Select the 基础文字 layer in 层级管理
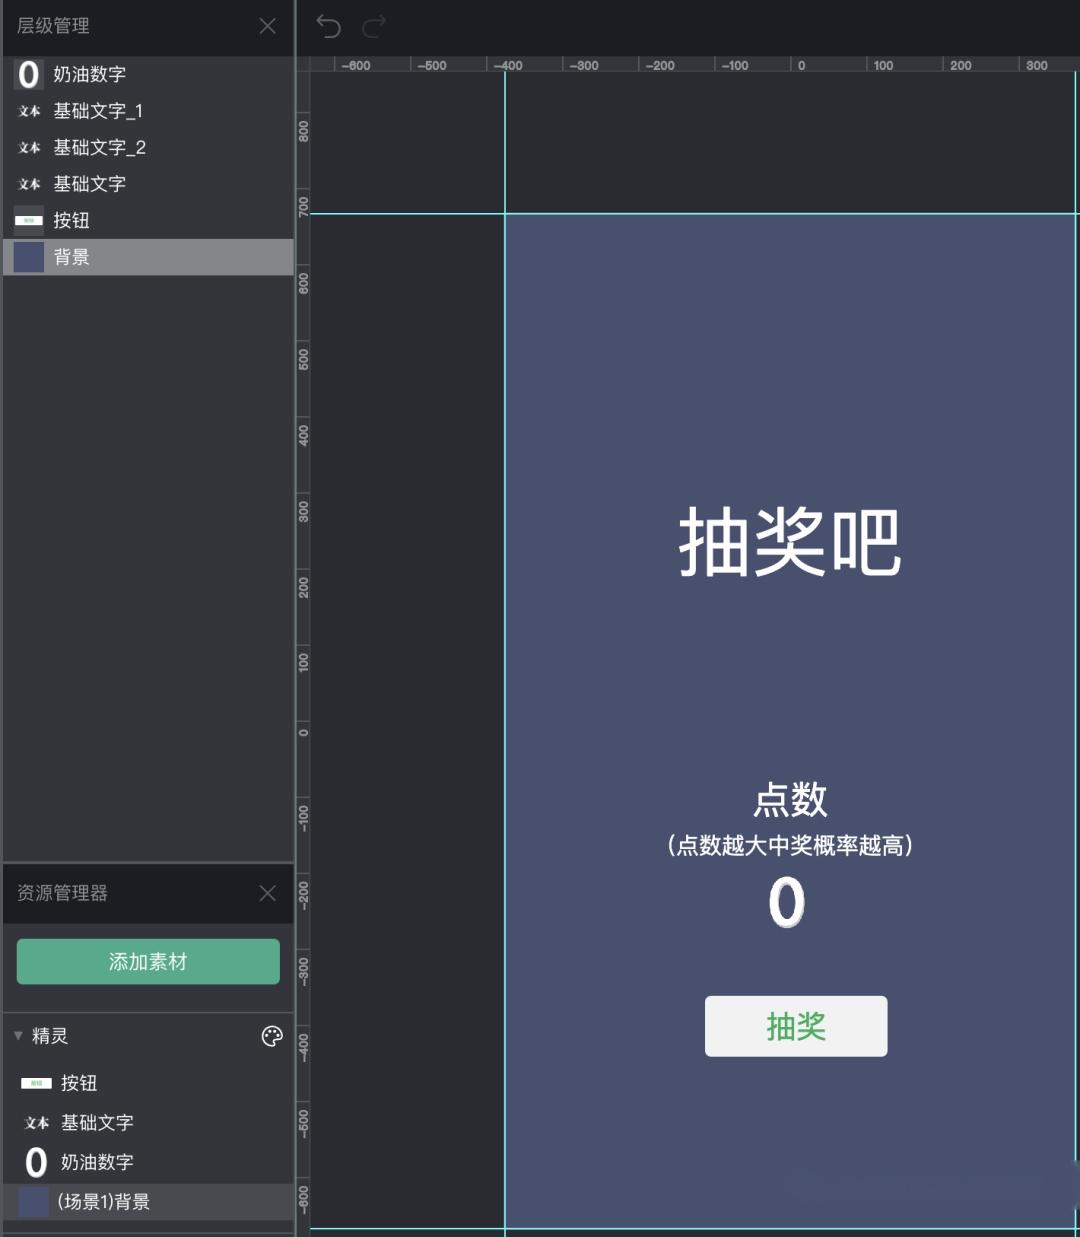This screenshot has height=1237, width=1080. coord(89,184)
